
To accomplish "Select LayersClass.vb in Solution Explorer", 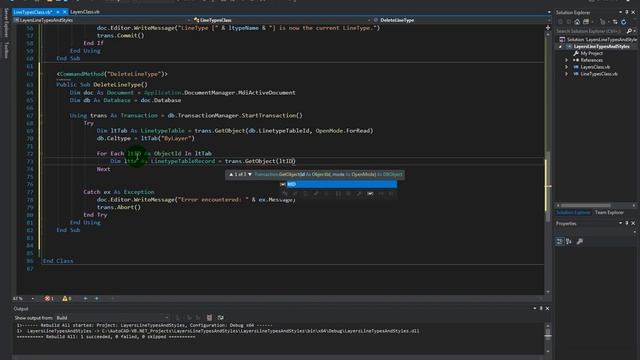I will (592, 67).
